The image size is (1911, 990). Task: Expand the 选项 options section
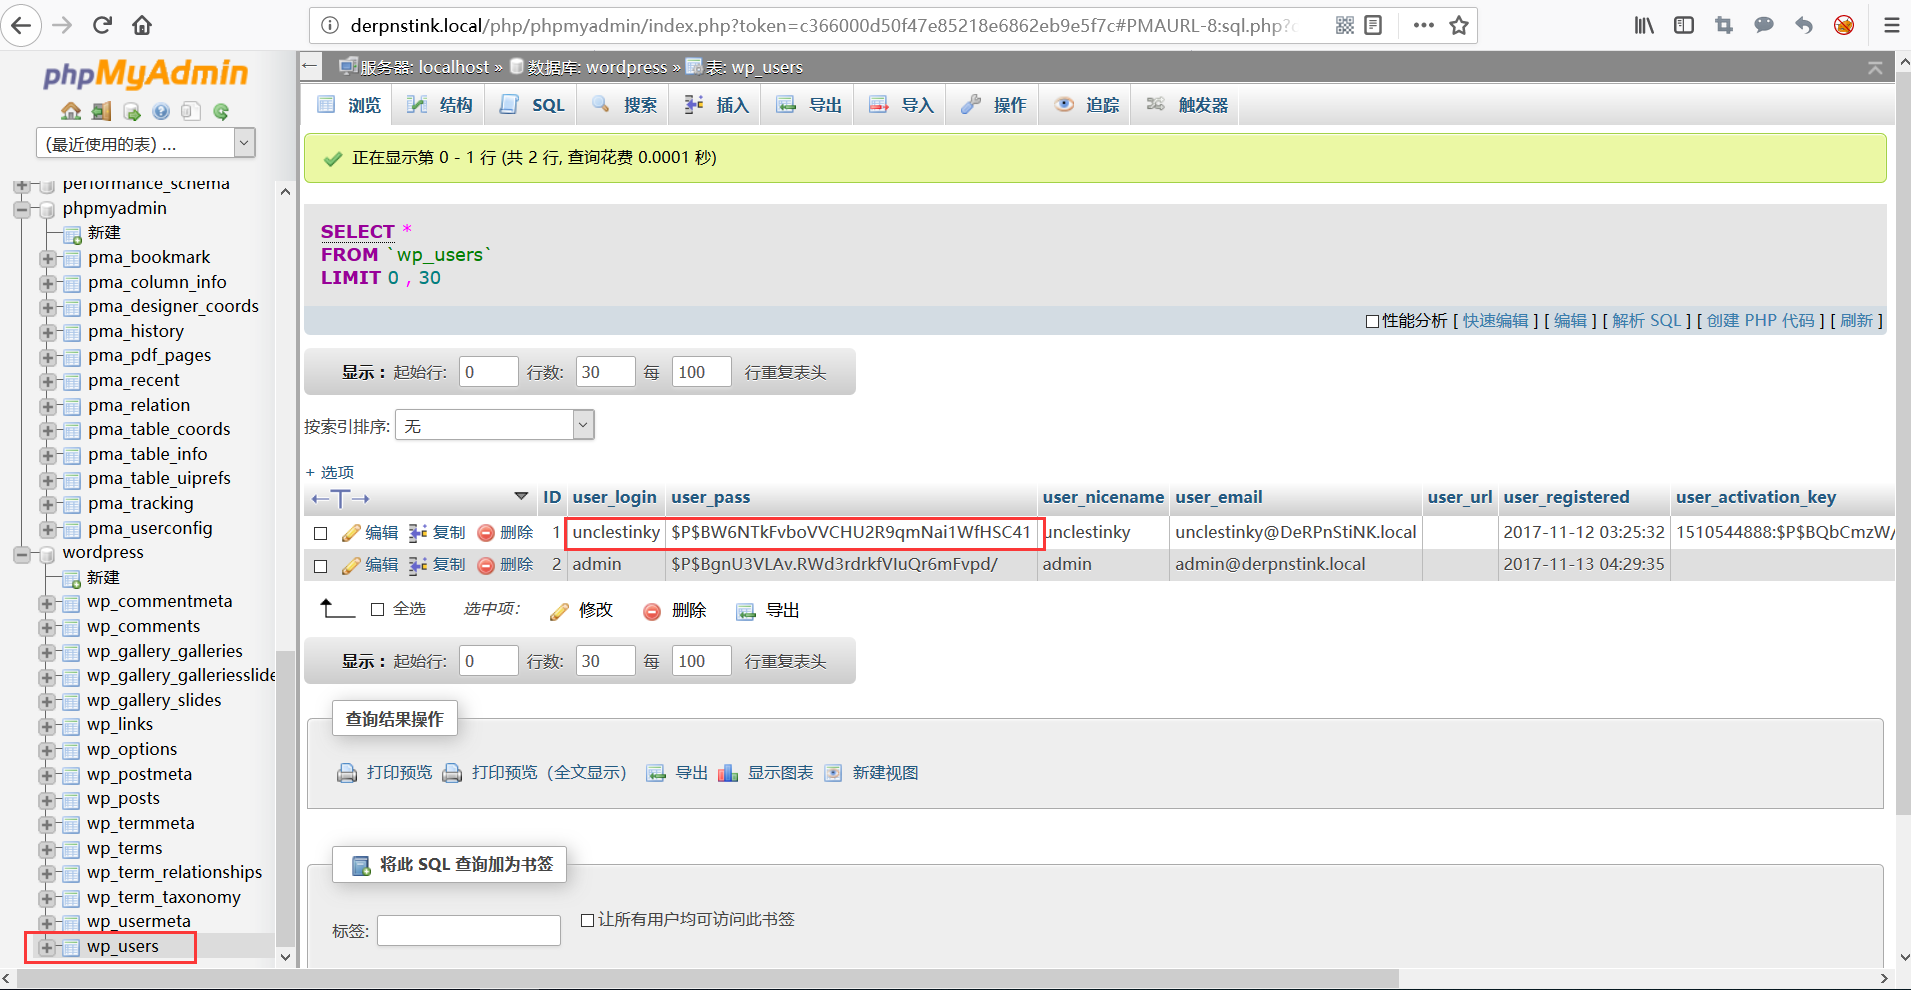click(330, 472)
